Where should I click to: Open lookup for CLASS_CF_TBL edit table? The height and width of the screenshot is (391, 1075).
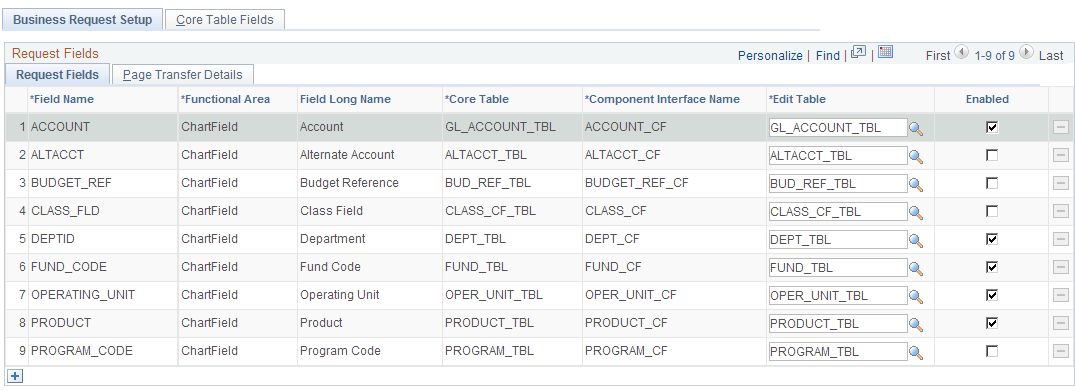coord(916,213)
